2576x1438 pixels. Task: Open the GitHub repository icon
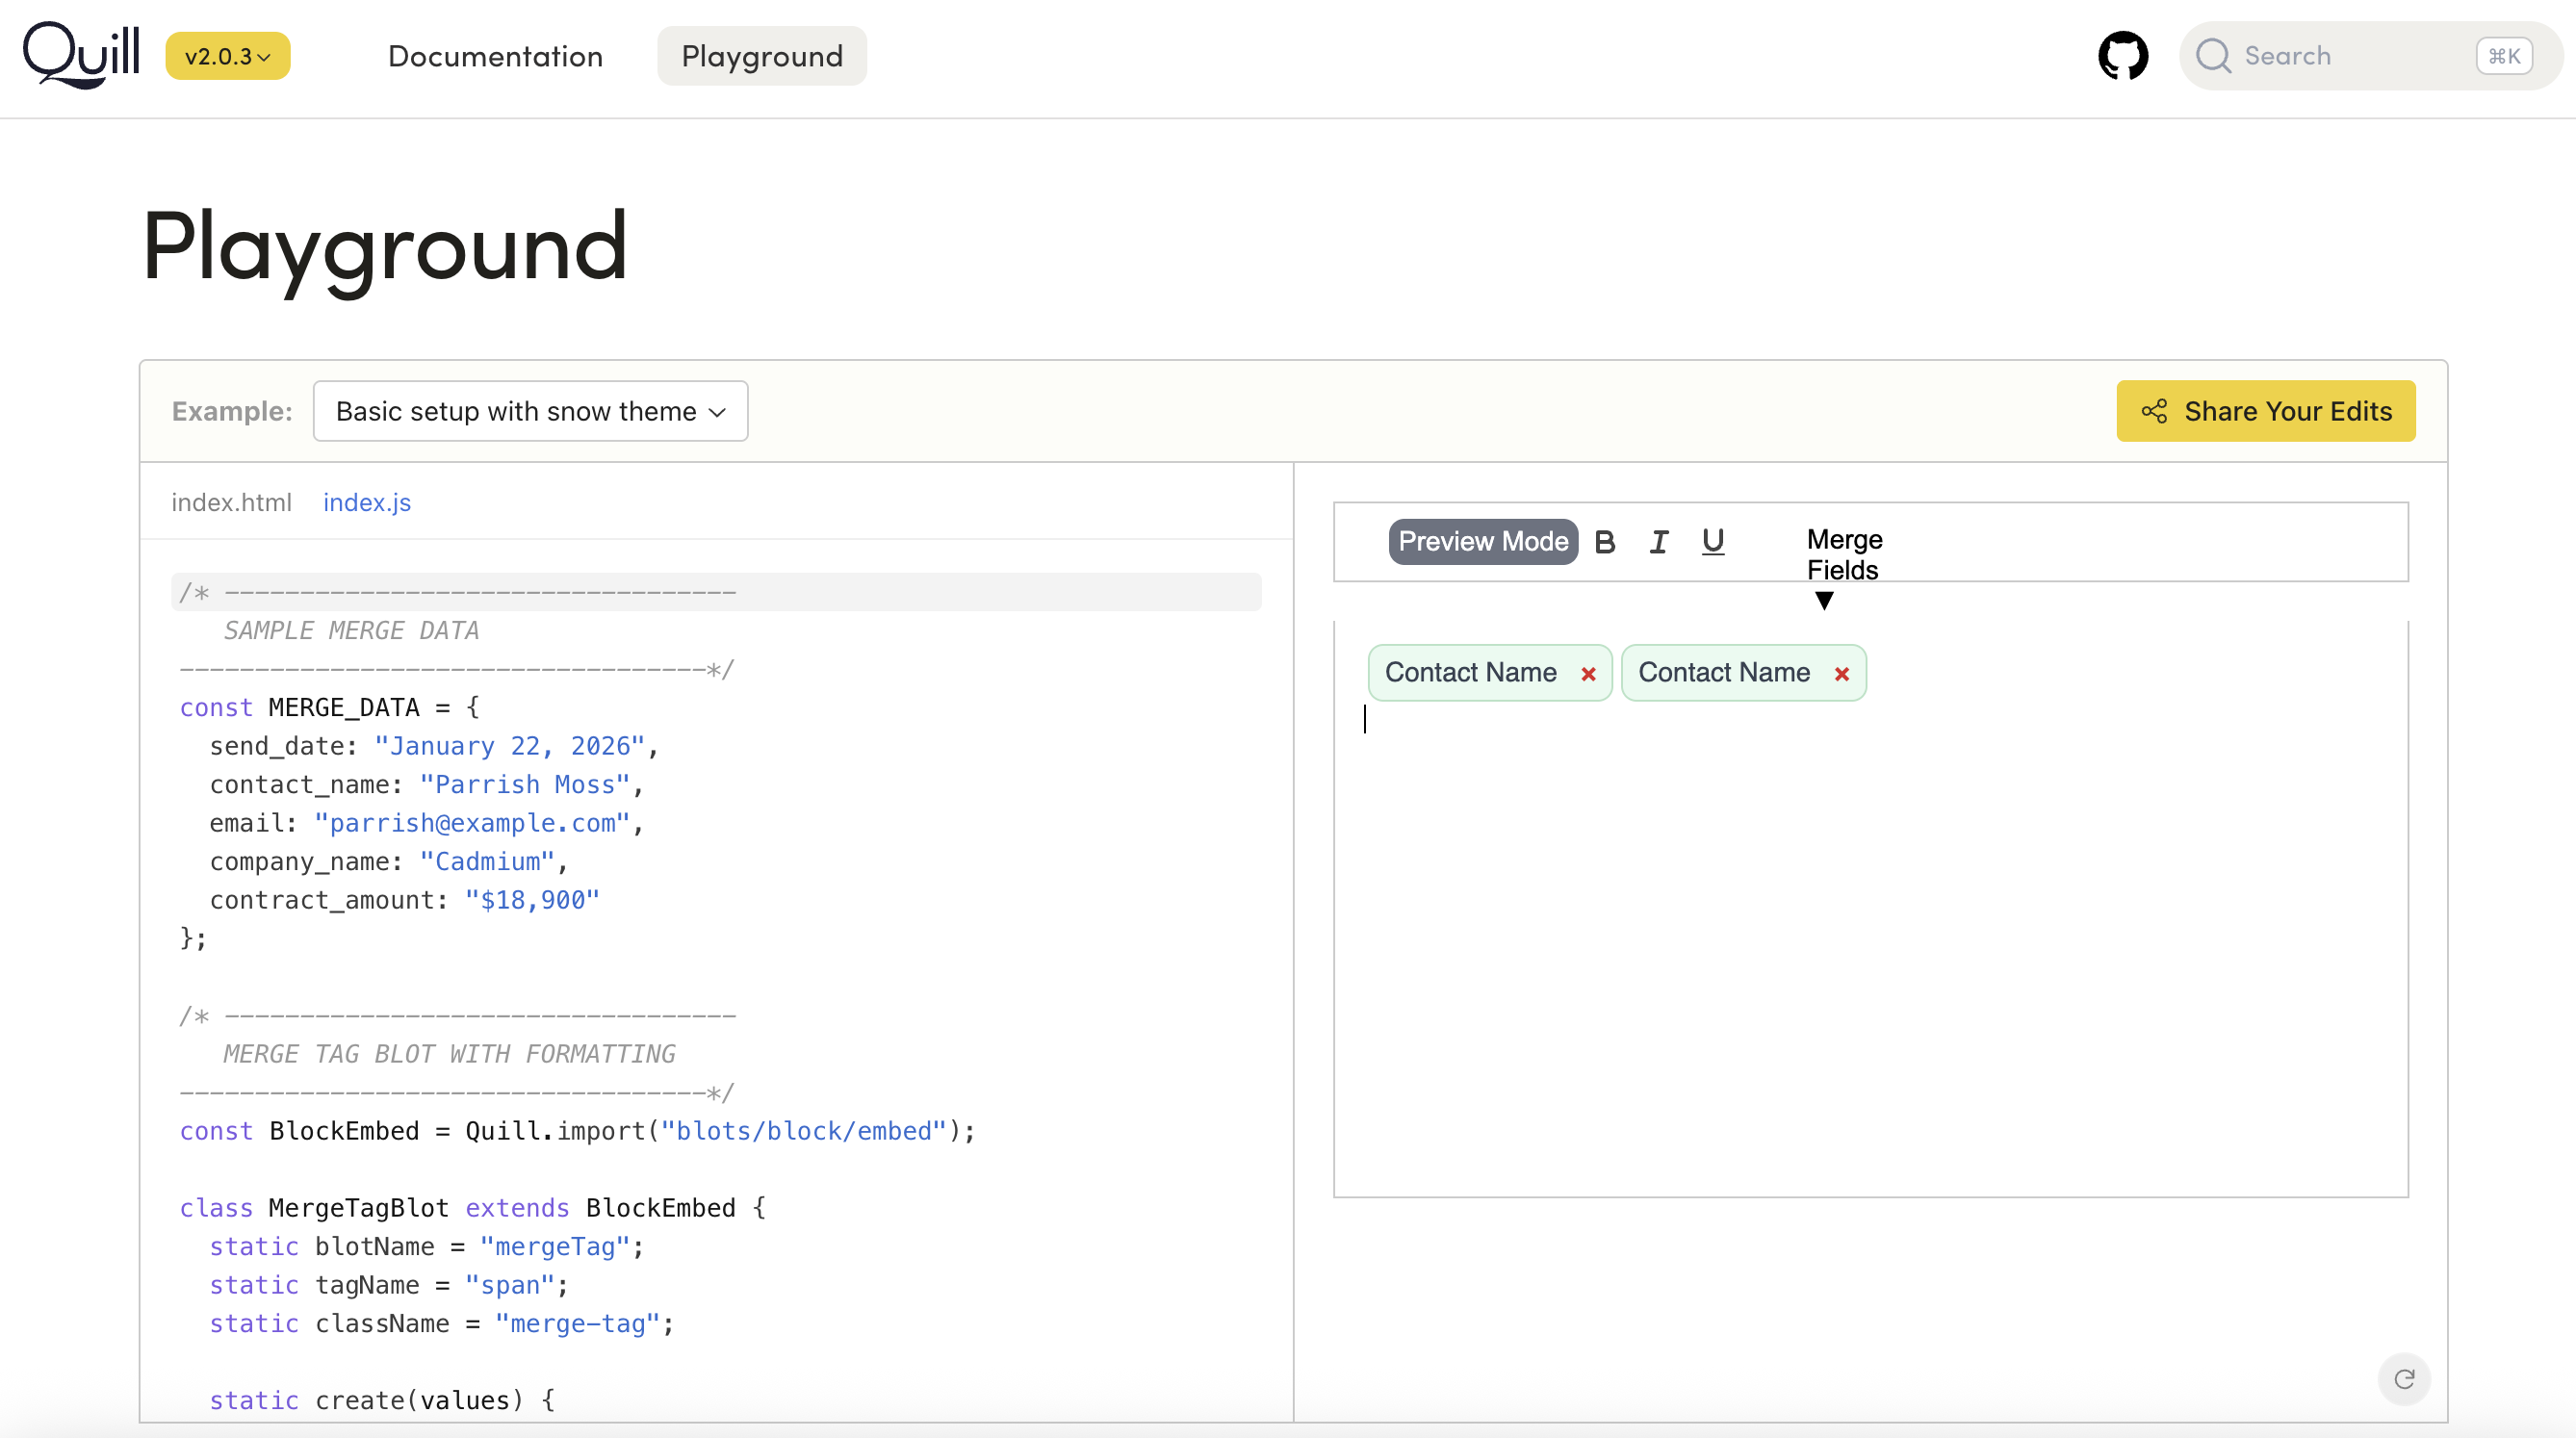pos(2122,56)
